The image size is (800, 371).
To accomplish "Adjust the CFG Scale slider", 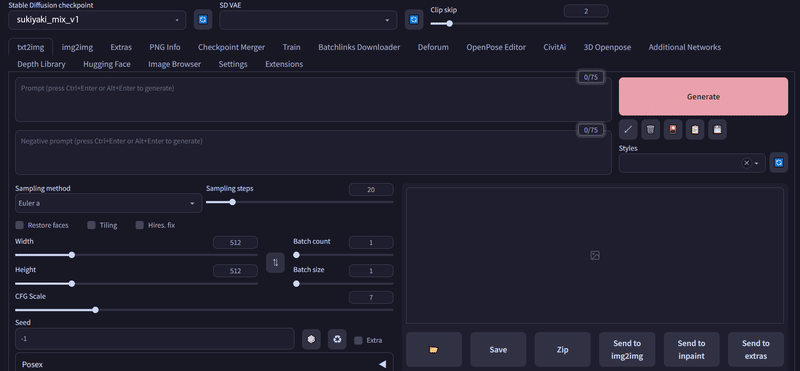I will (204, 310).
